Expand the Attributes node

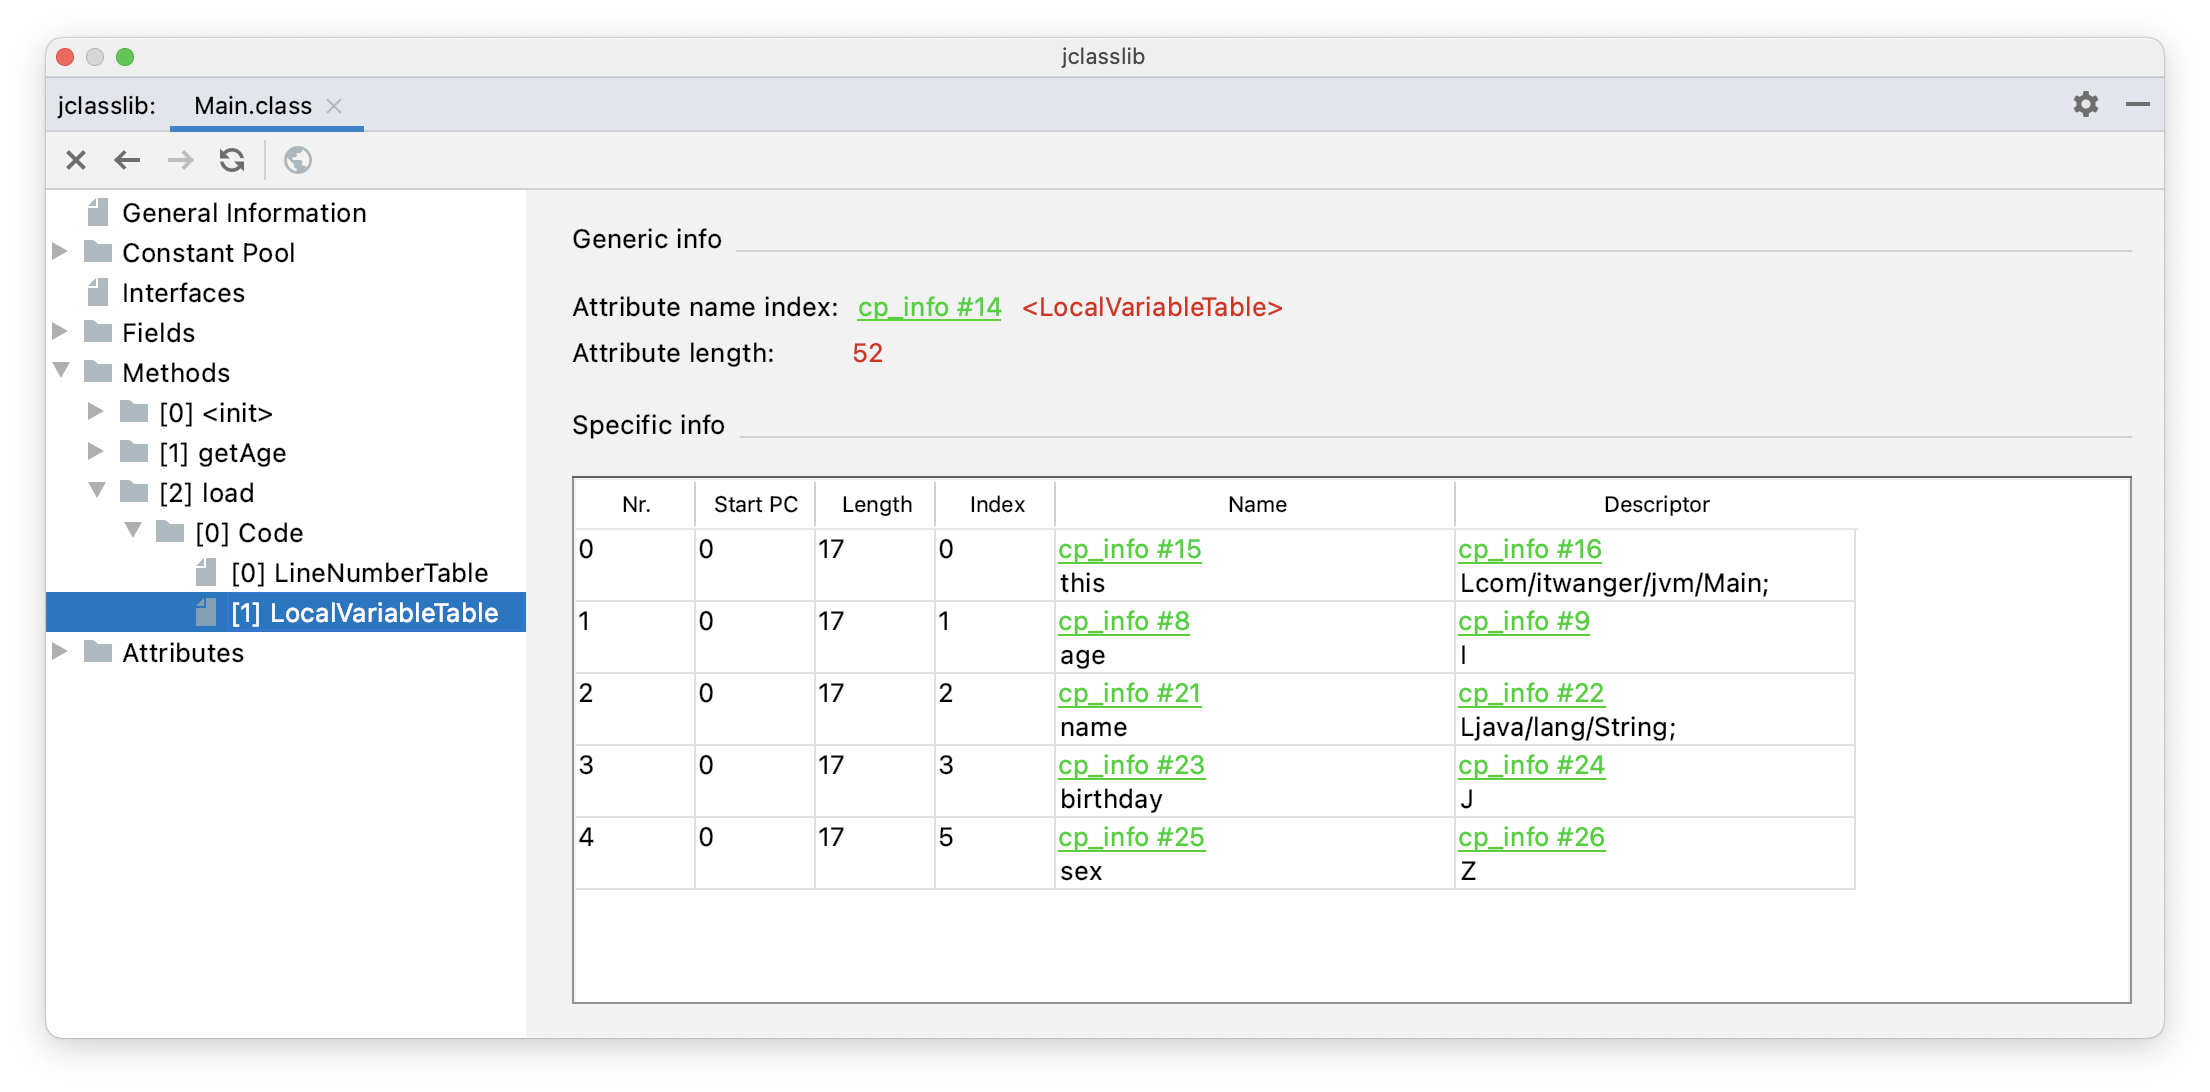click(60, 652)
